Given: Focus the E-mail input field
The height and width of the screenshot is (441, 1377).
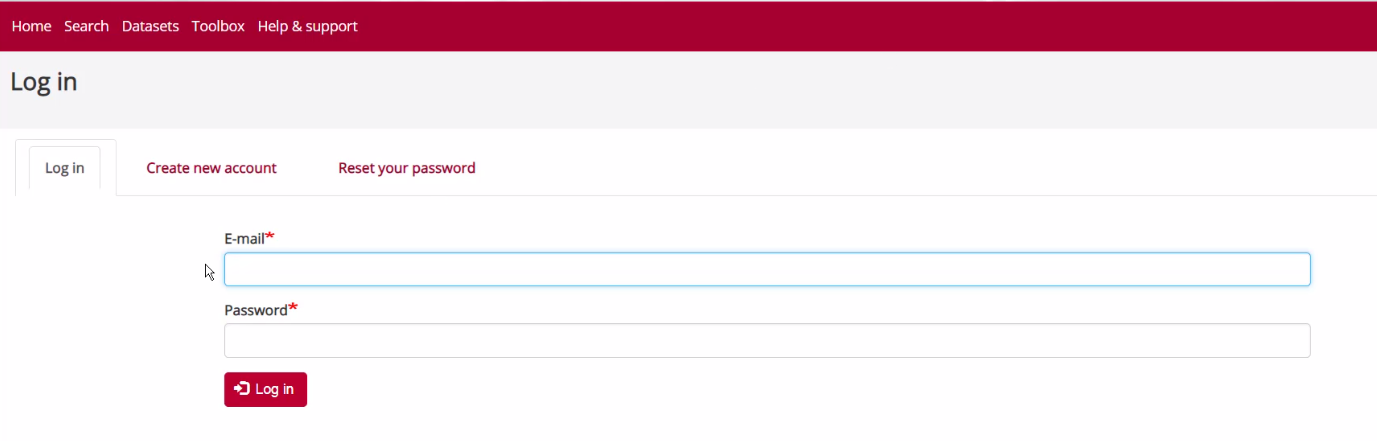Looking at the screenshot, I should pos(766,269).
